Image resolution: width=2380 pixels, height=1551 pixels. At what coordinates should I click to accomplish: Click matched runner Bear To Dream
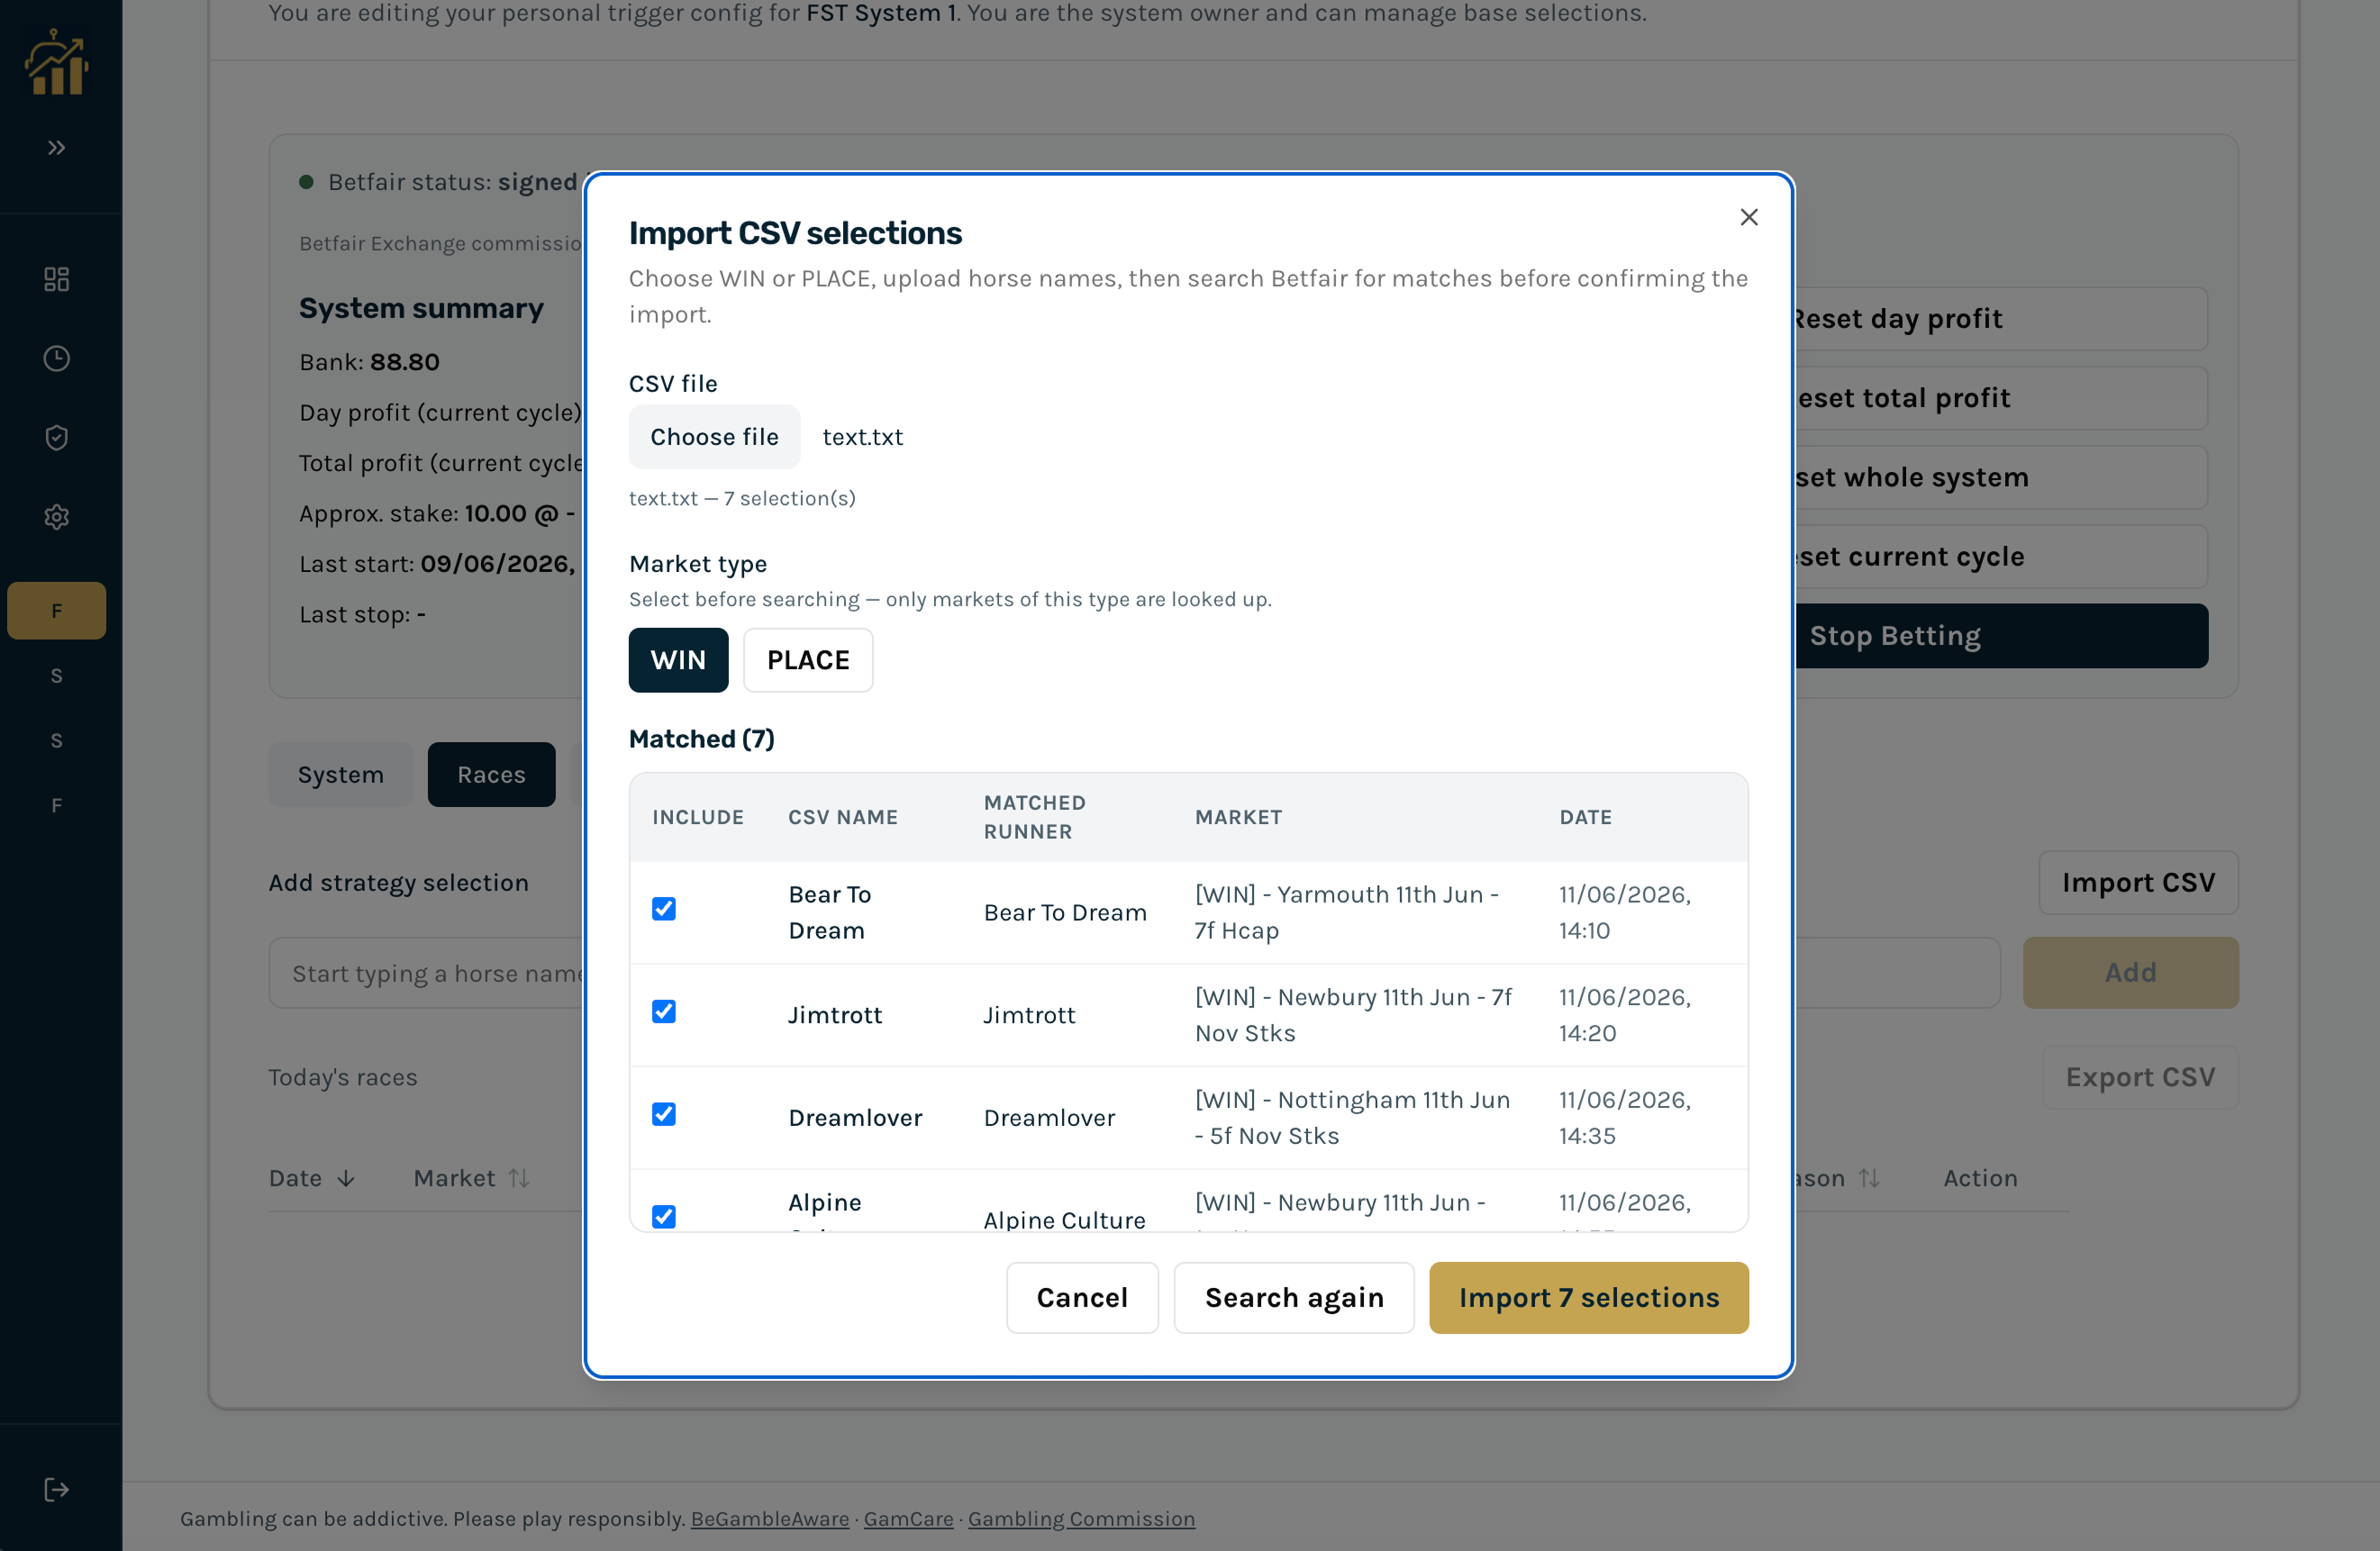(1065, 913)
